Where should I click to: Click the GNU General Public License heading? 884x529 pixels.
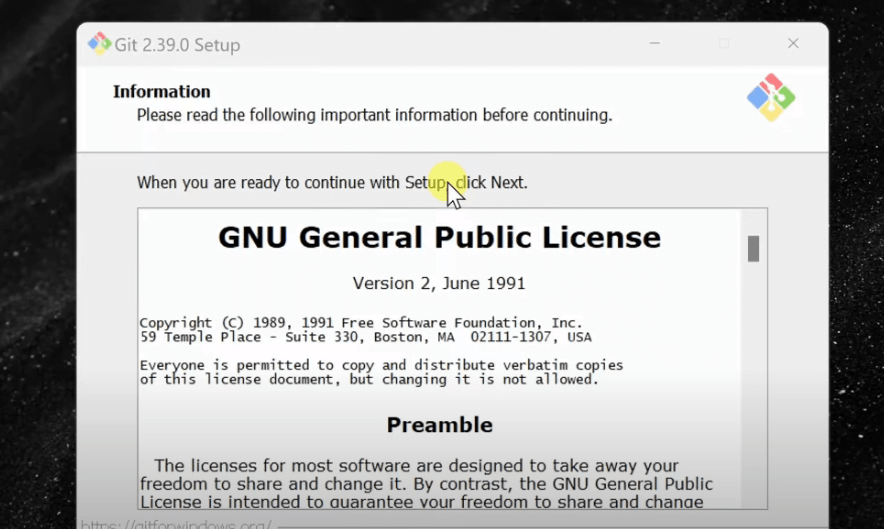click(439, 238)
